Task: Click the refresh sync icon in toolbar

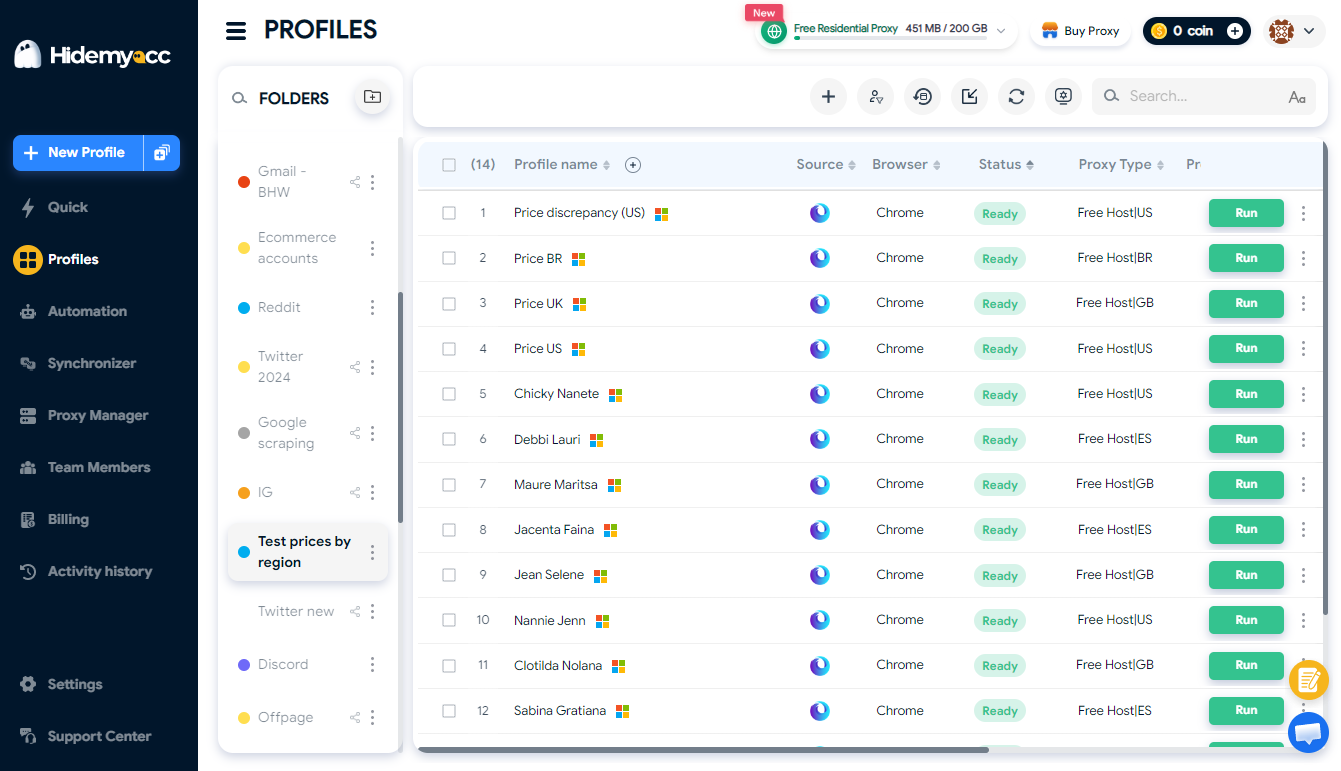Action: click(1016, 96)
